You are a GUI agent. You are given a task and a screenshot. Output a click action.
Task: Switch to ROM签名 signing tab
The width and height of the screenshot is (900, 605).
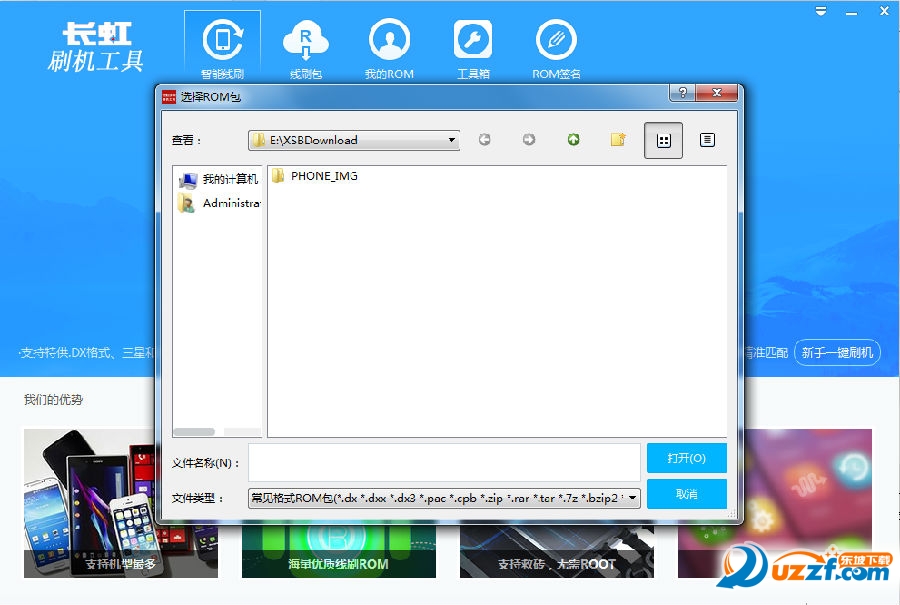pyautogui.click(x=556, y=47)
